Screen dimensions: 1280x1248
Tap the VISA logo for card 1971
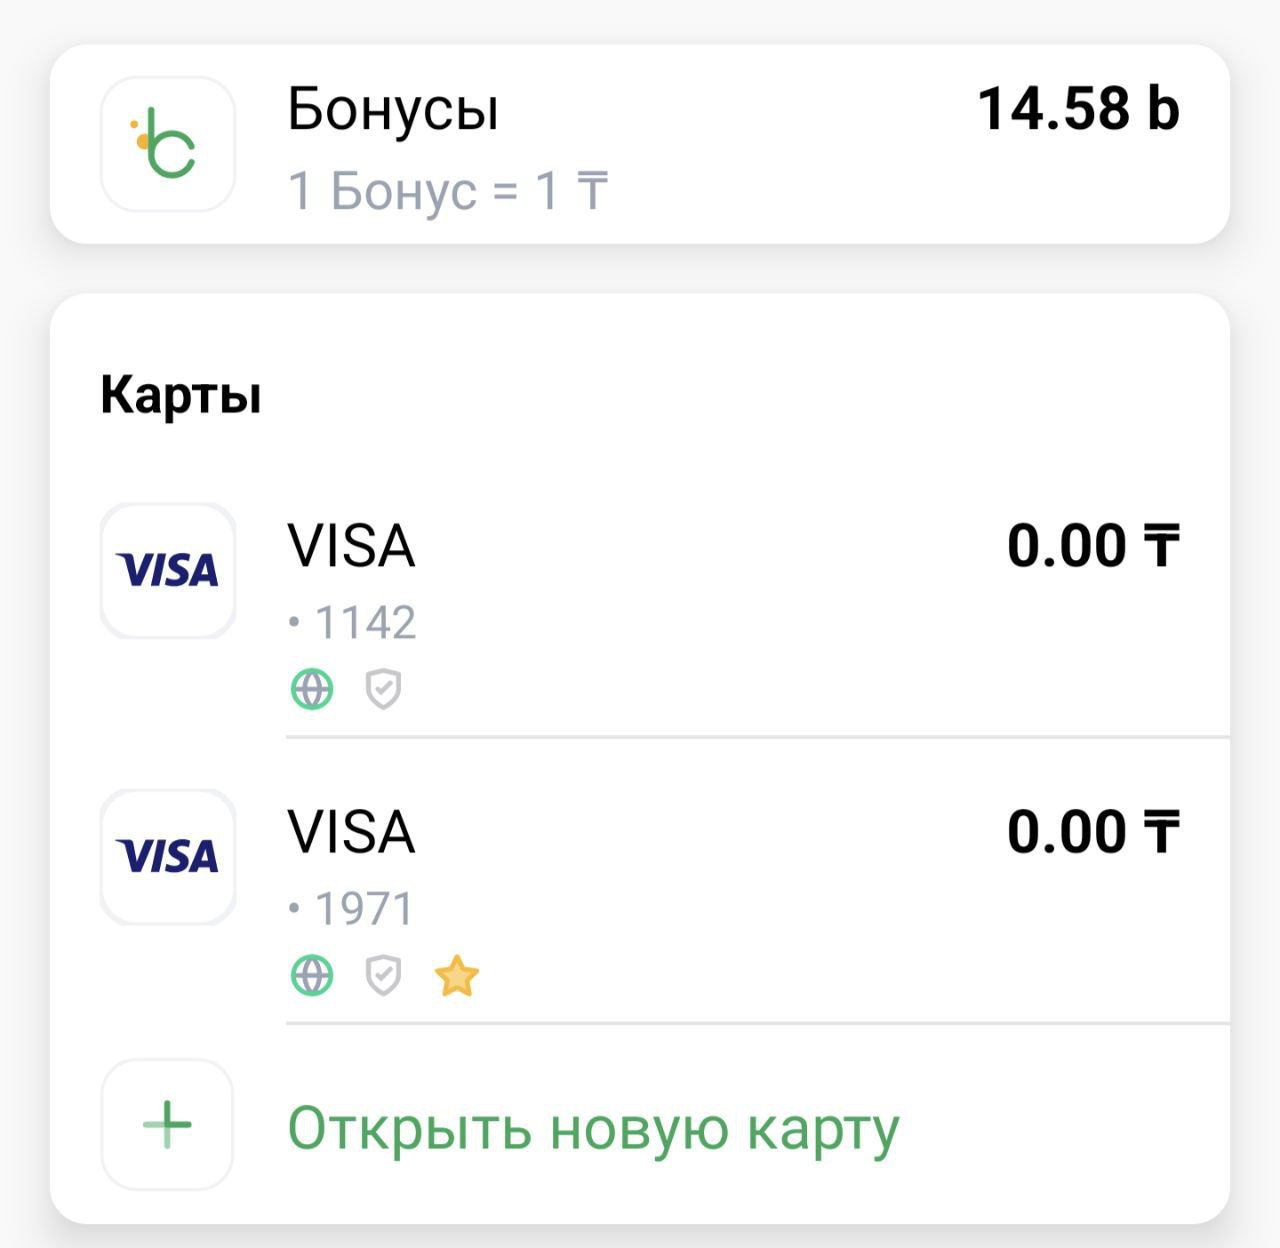(x=168, y=857)
